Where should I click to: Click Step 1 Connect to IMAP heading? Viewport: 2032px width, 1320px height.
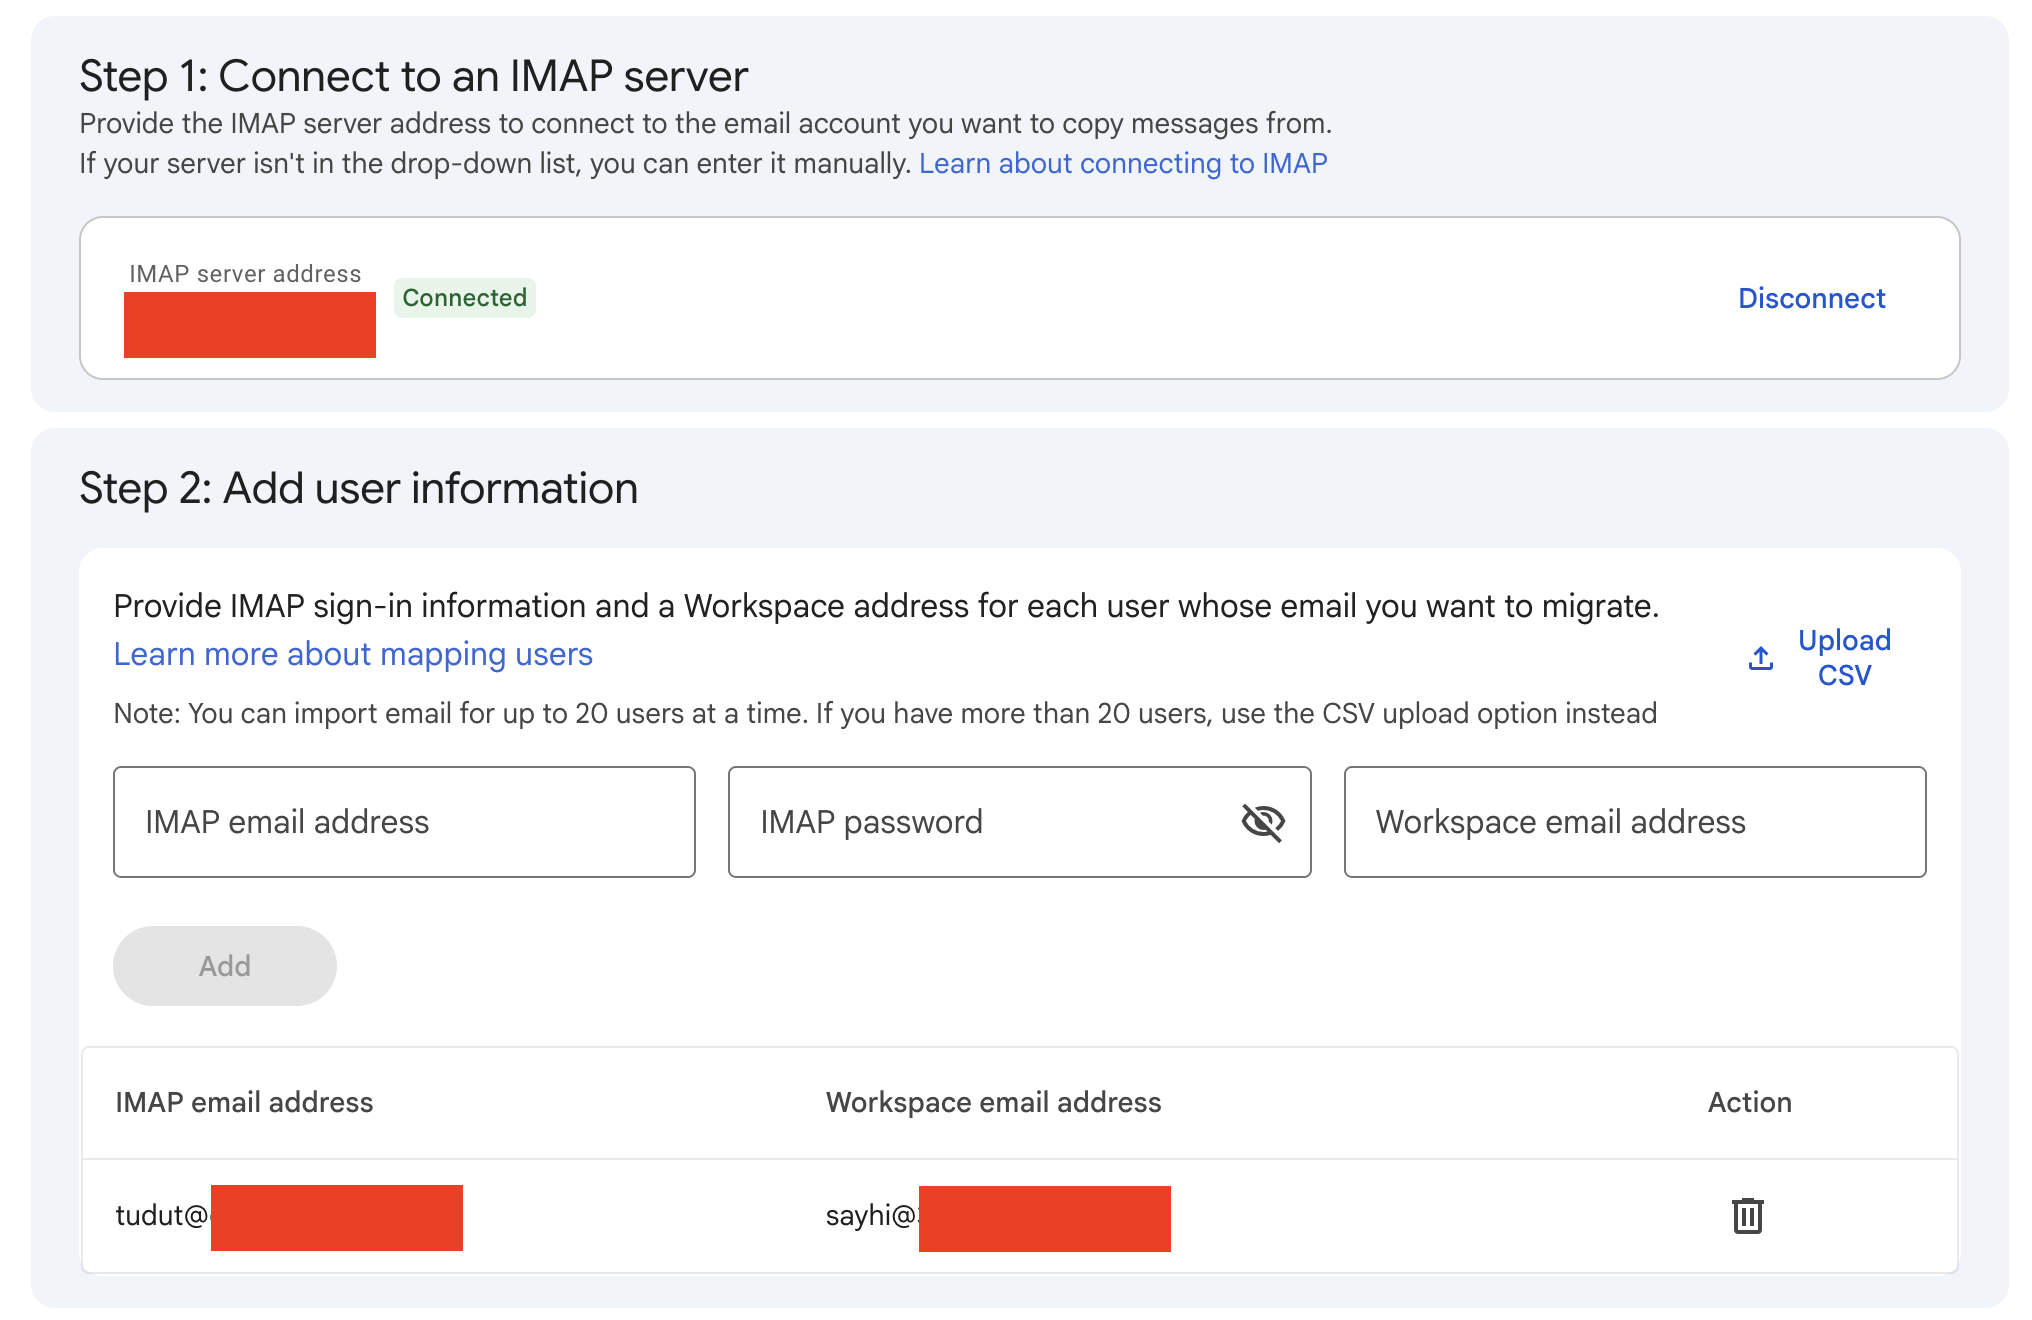(413, 77)
